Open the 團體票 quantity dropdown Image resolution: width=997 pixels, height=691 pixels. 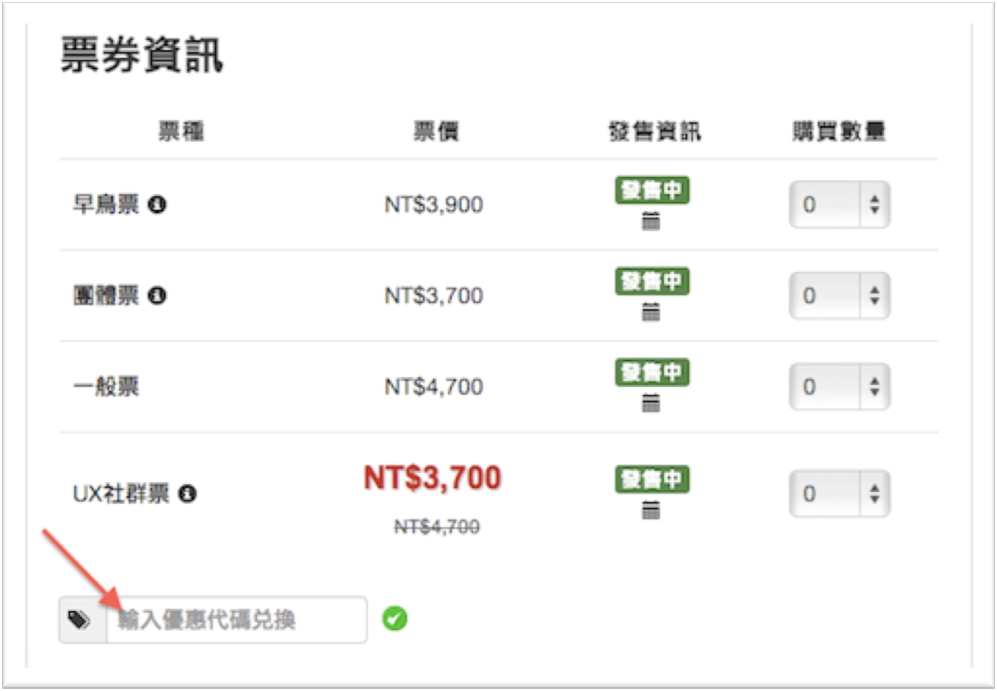pyautogui.click(x=839, y=296)
